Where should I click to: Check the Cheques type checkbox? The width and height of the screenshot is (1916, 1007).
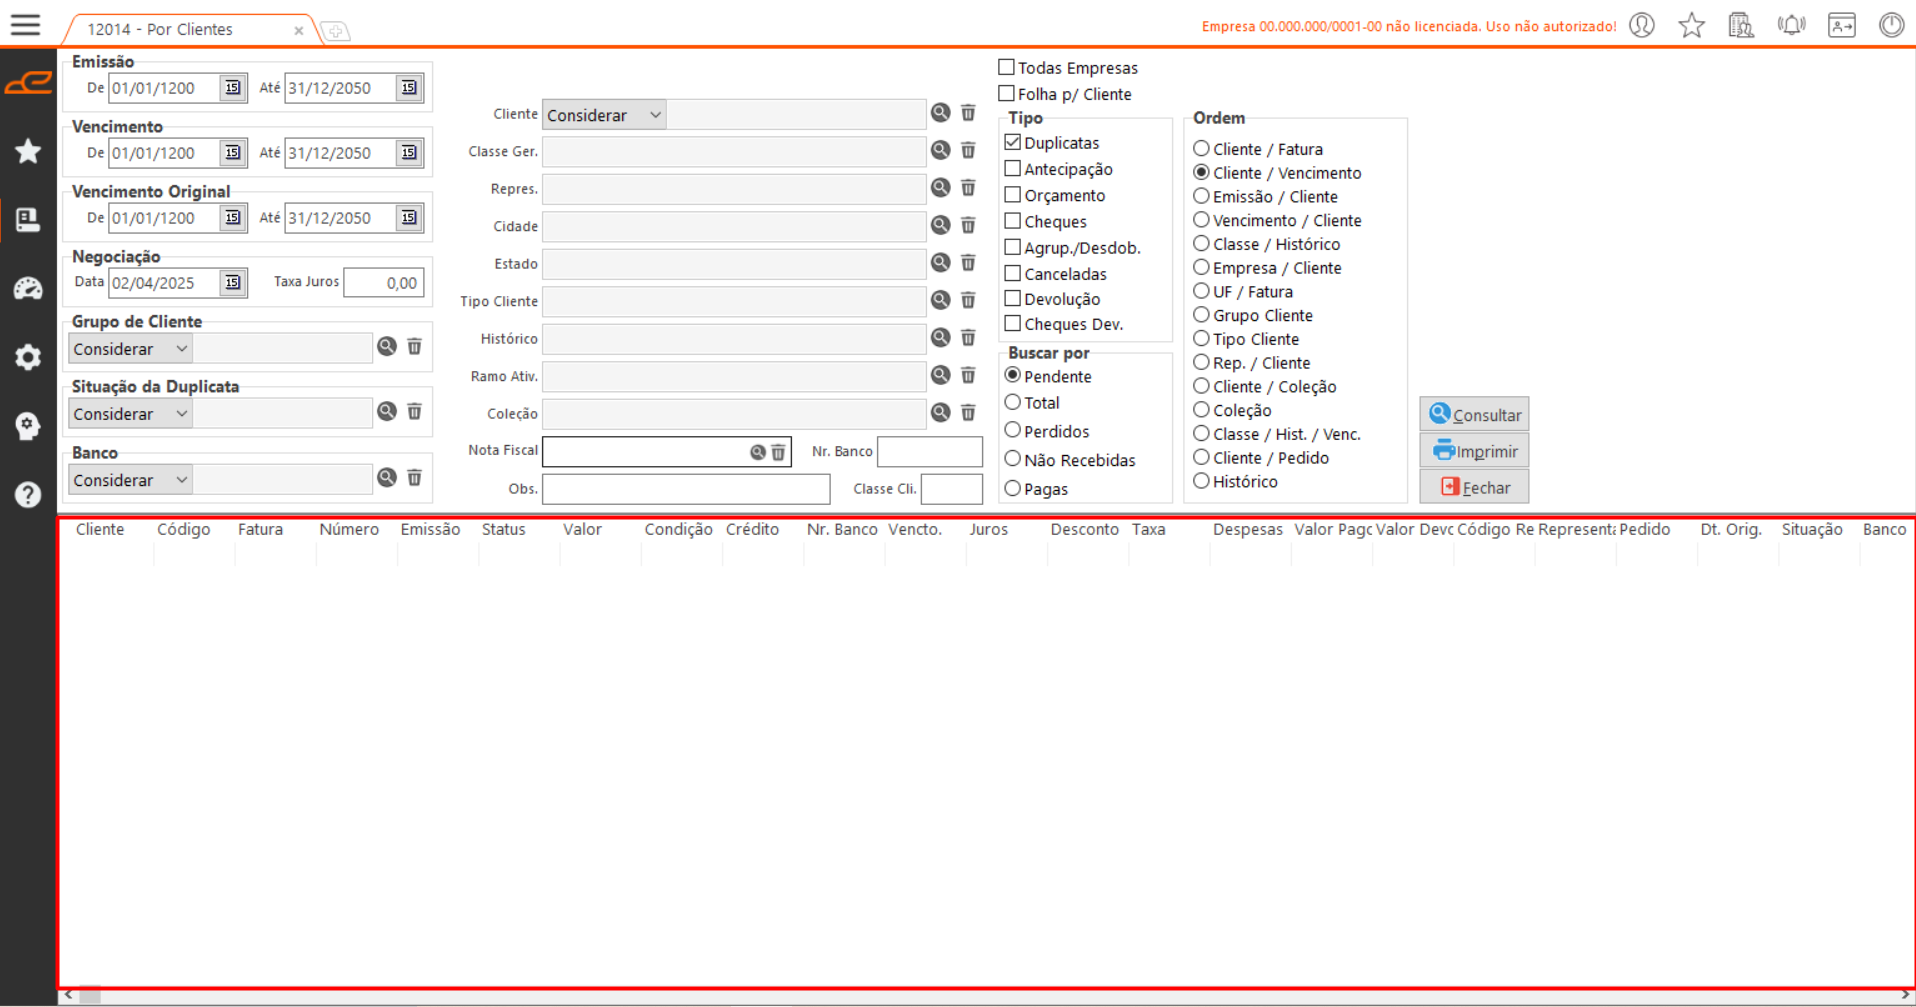1013,221
